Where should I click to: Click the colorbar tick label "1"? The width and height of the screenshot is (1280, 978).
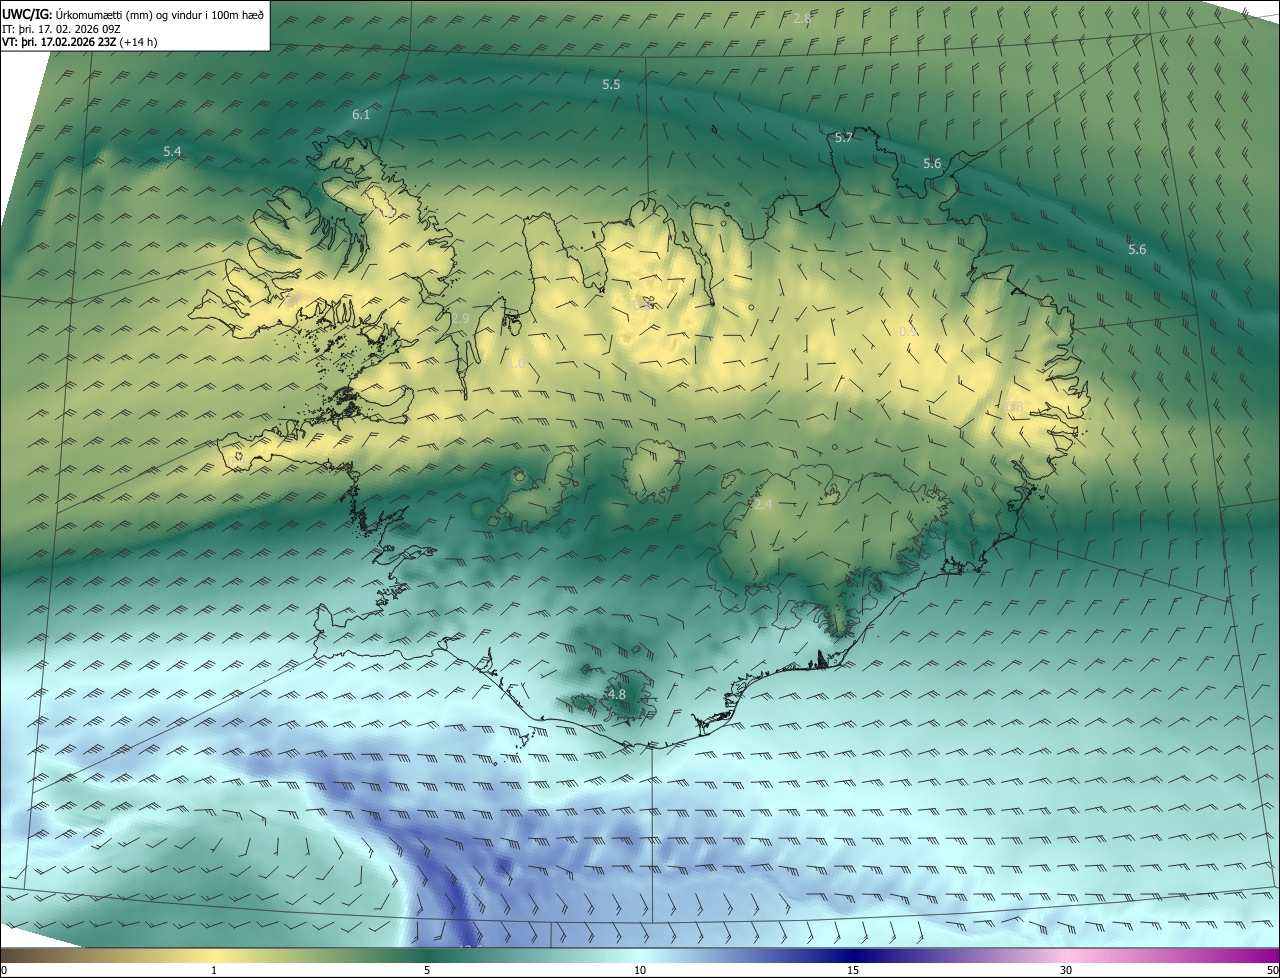(x=214, y=971)
